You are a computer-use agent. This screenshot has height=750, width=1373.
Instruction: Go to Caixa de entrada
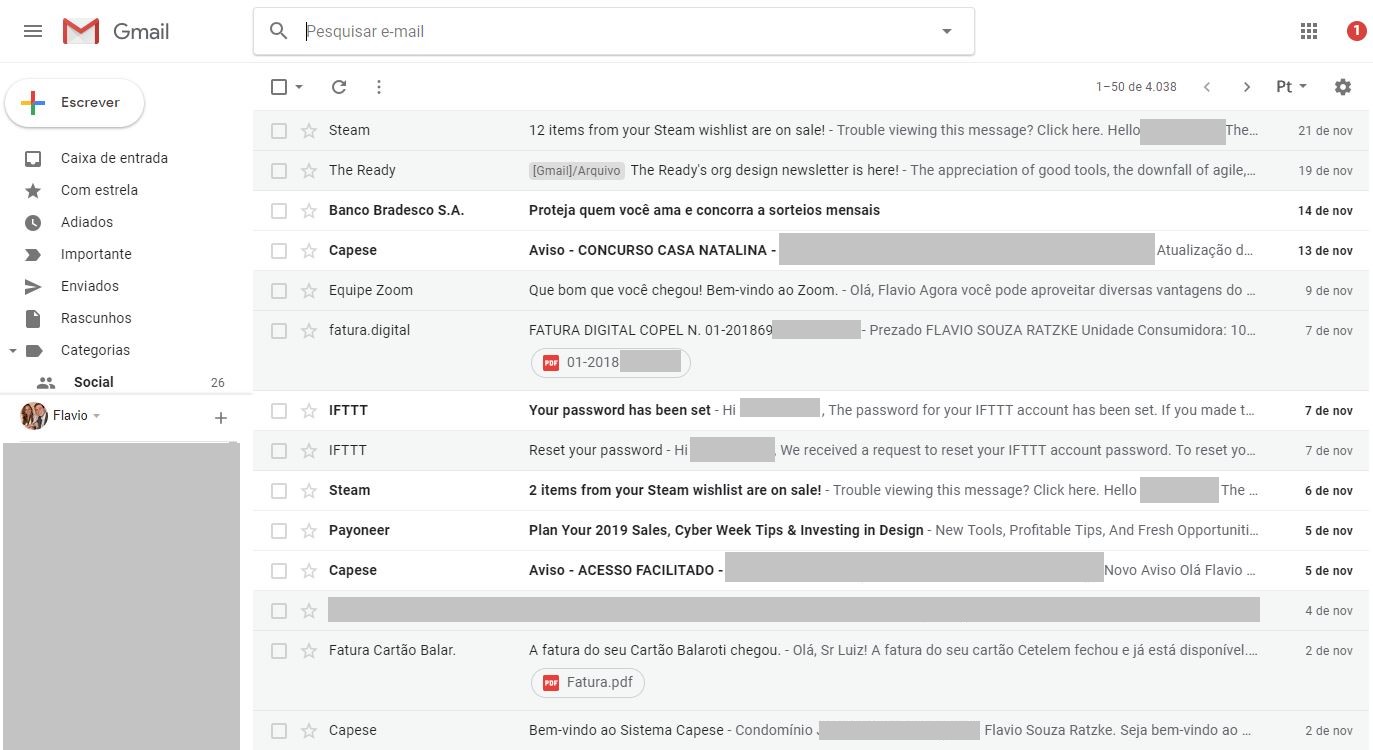[x=113, y=158]
